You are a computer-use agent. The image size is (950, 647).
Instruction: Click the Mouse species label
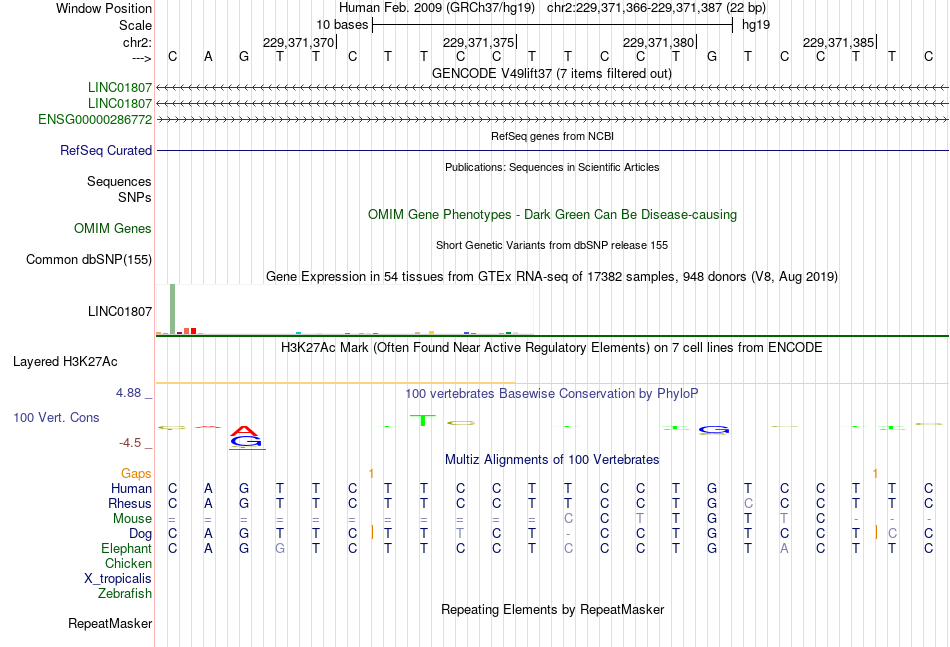(132, 519)
